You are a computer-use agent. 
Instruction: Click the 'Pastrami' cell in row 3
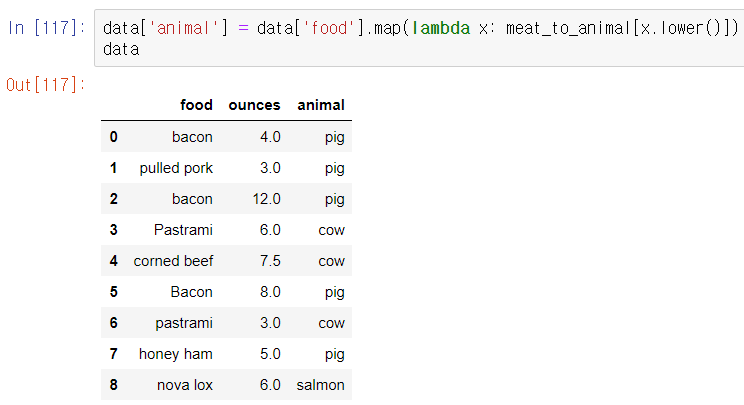coord(183,230)
